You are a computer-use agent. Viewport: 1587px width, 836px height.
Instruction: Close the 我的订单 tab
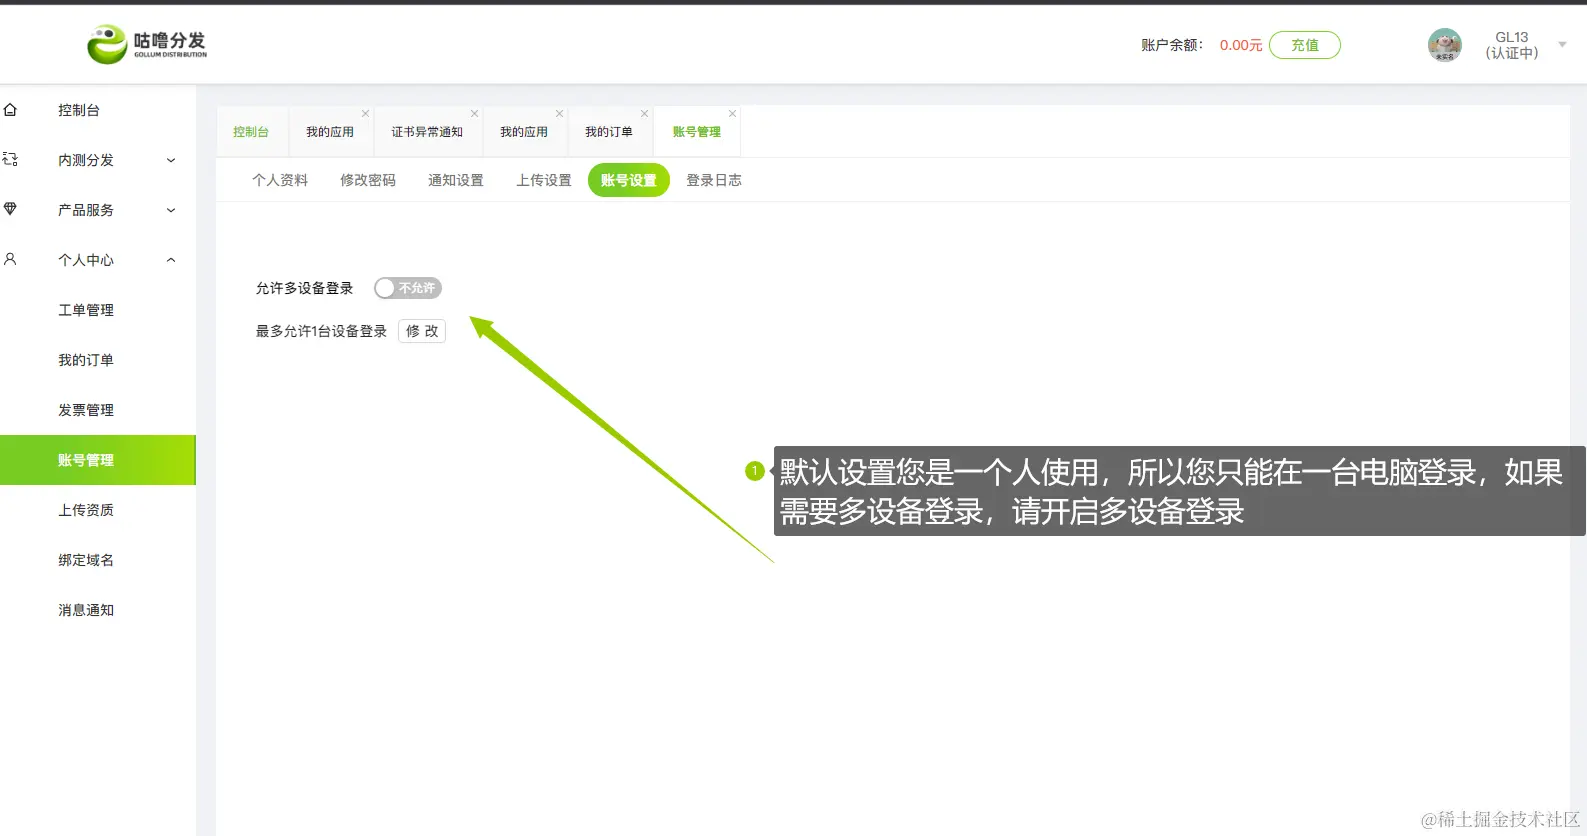click(644, 114)
